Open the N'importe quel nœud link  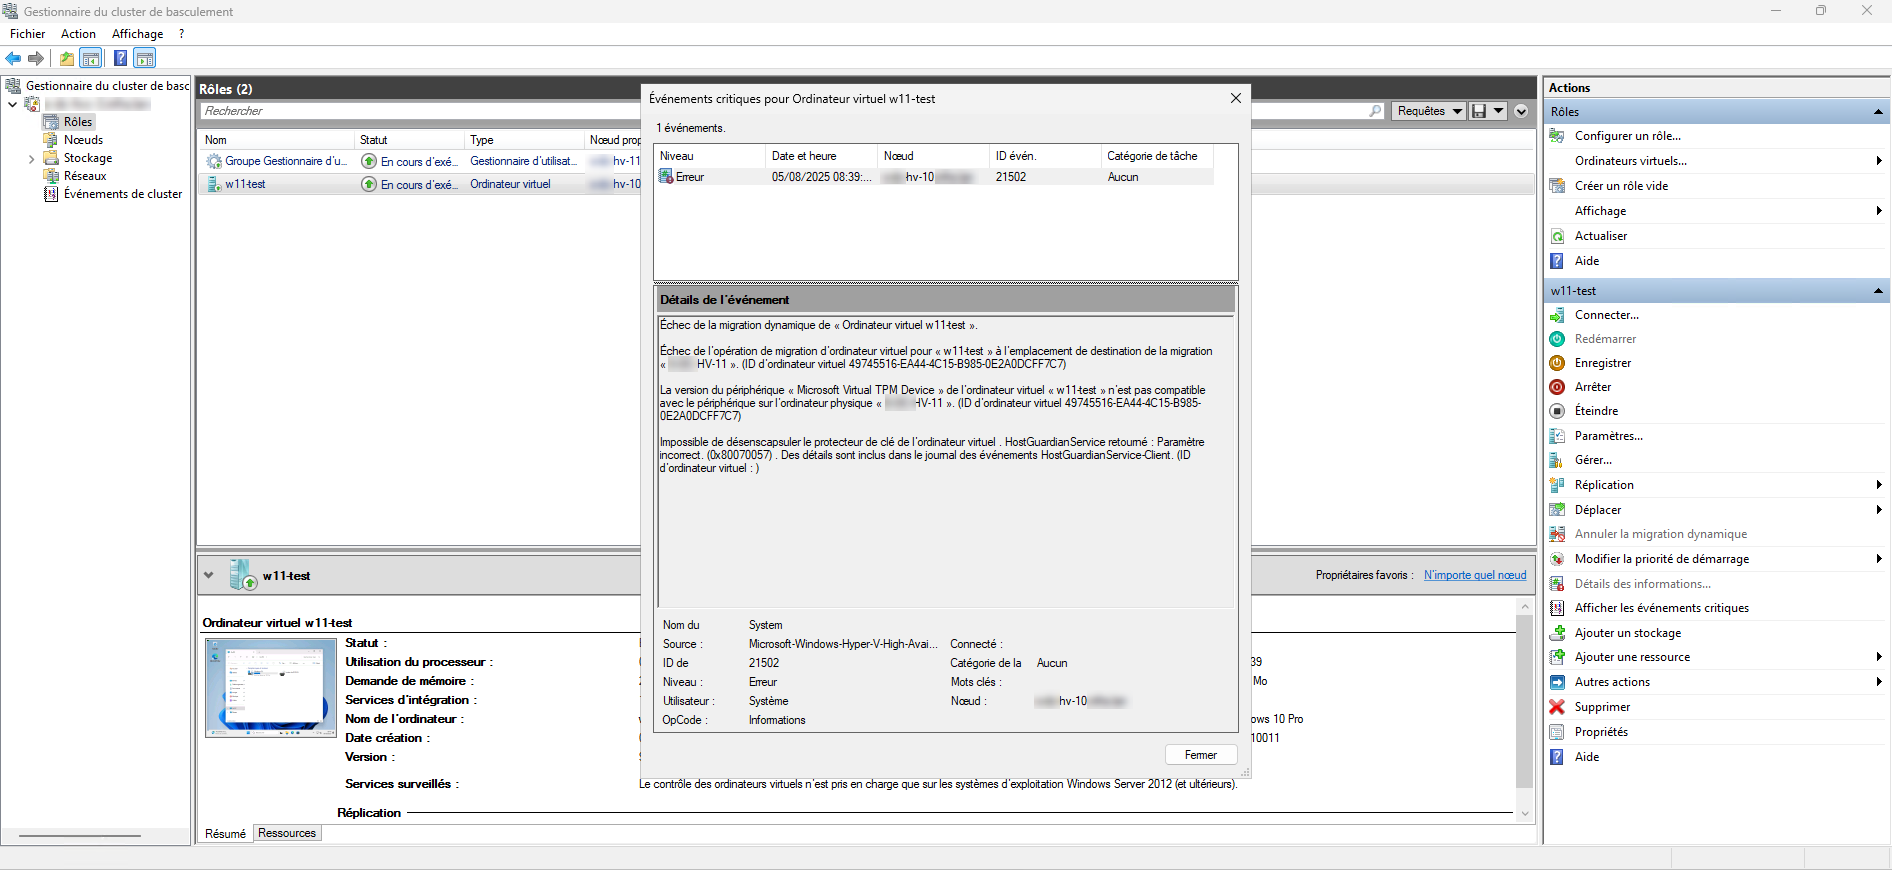coord(1474,575)
